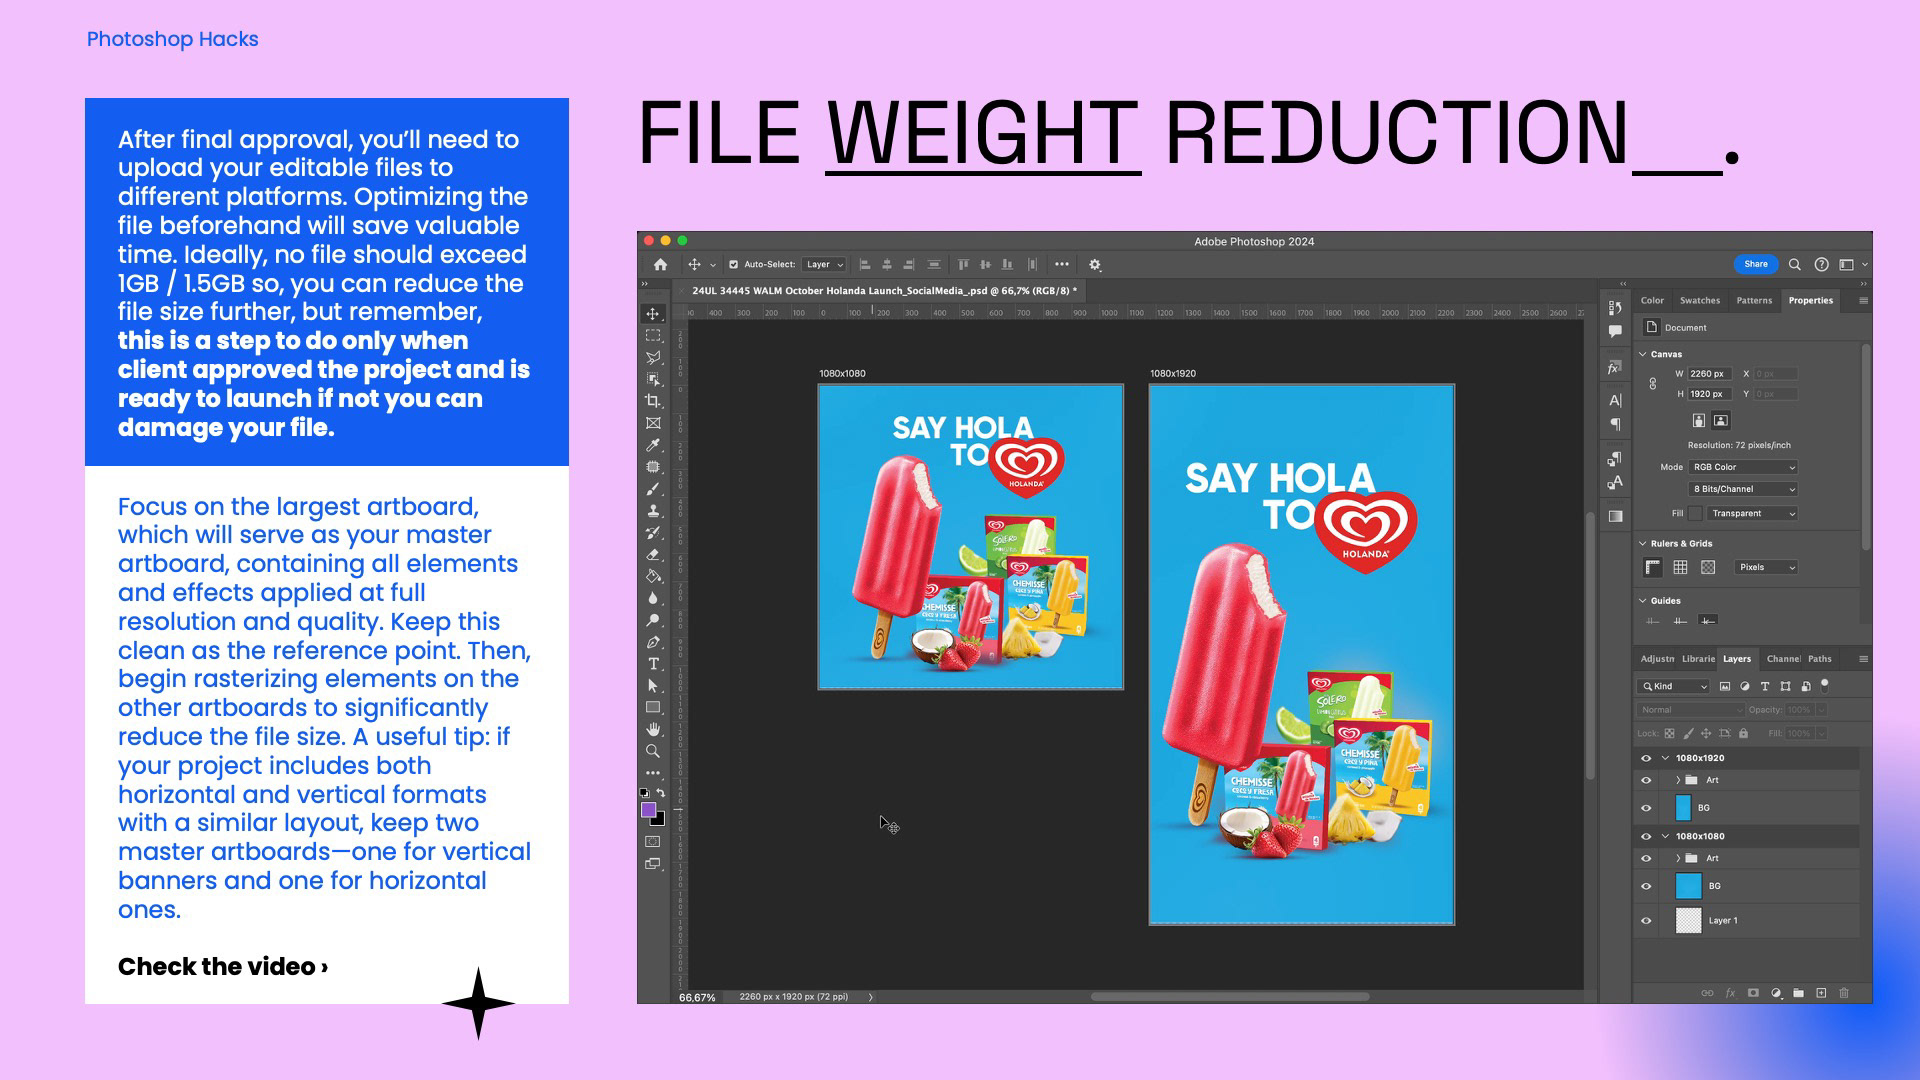Screen dimensions: 1920x1080
Task: Collapse the Canvas section
Action: tap(1643, 354)
